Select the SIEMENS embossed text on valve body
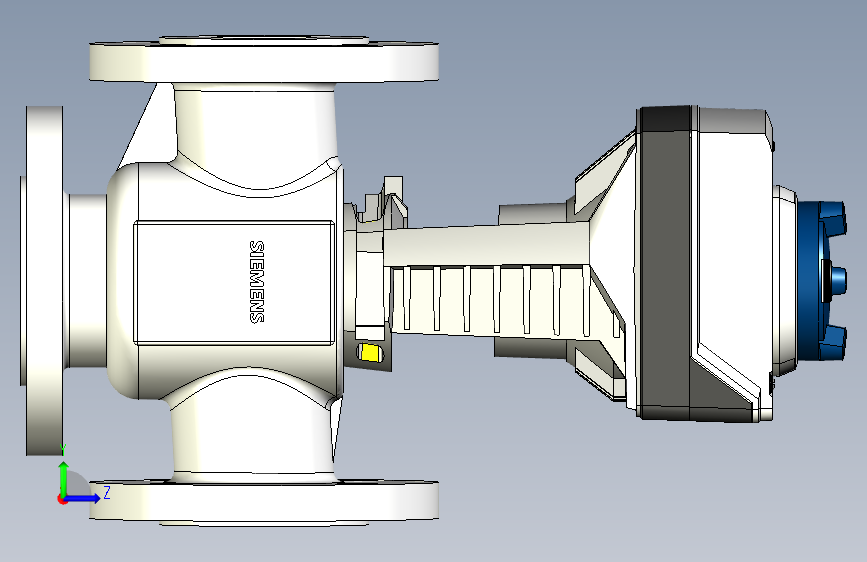 [257, 282]
